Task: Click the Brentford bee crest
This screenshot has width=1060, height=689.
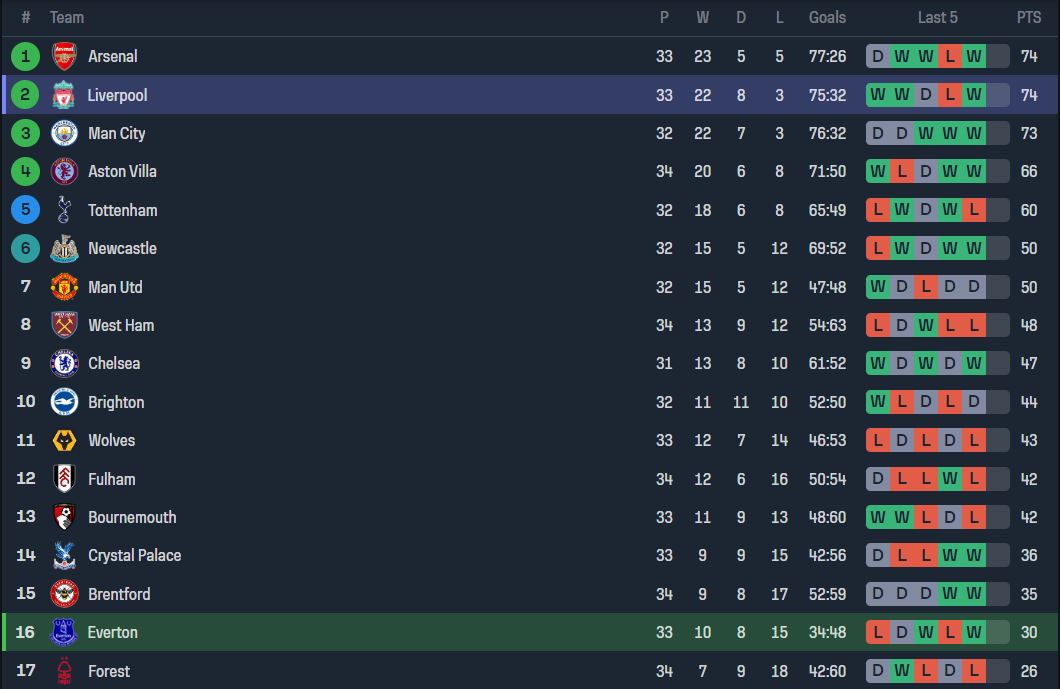Action: (64, 594)
